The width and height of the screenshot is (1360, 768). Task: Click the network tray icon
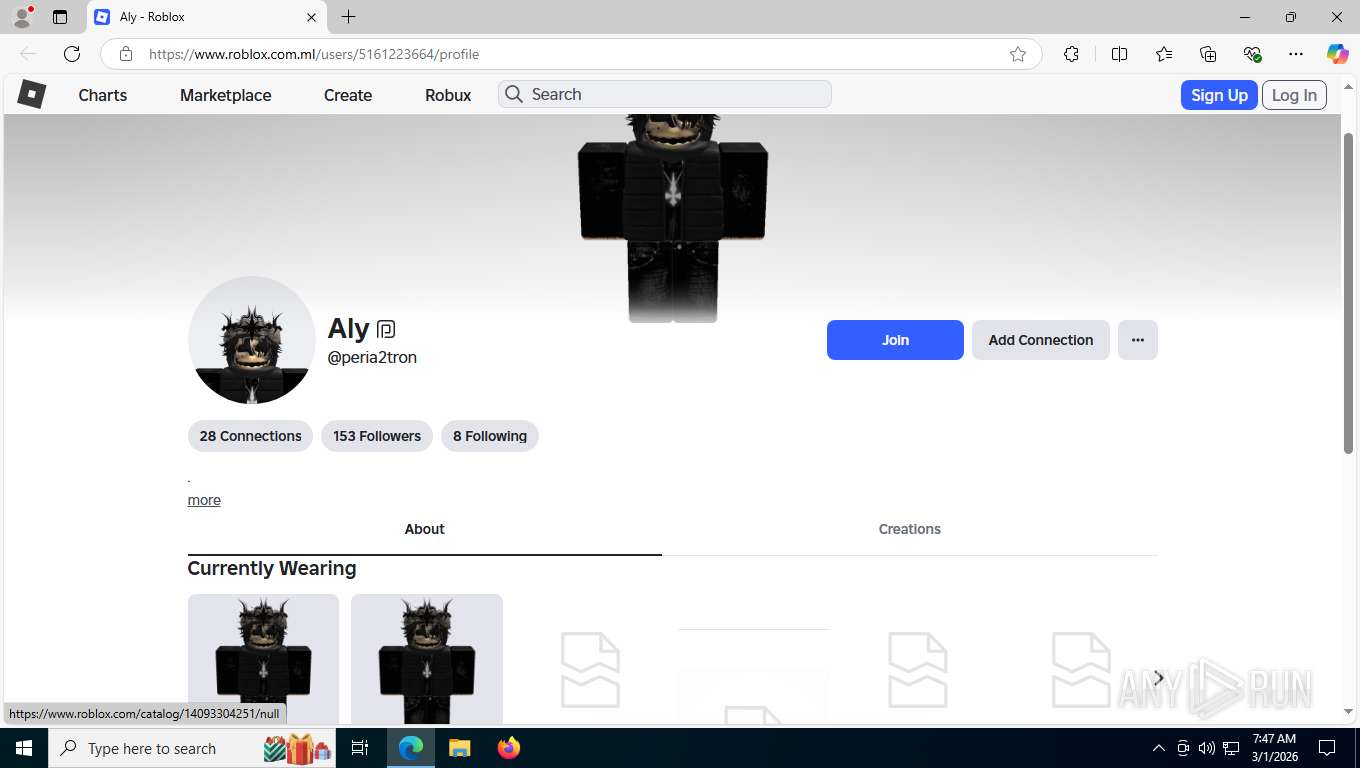click(1230, 748)
